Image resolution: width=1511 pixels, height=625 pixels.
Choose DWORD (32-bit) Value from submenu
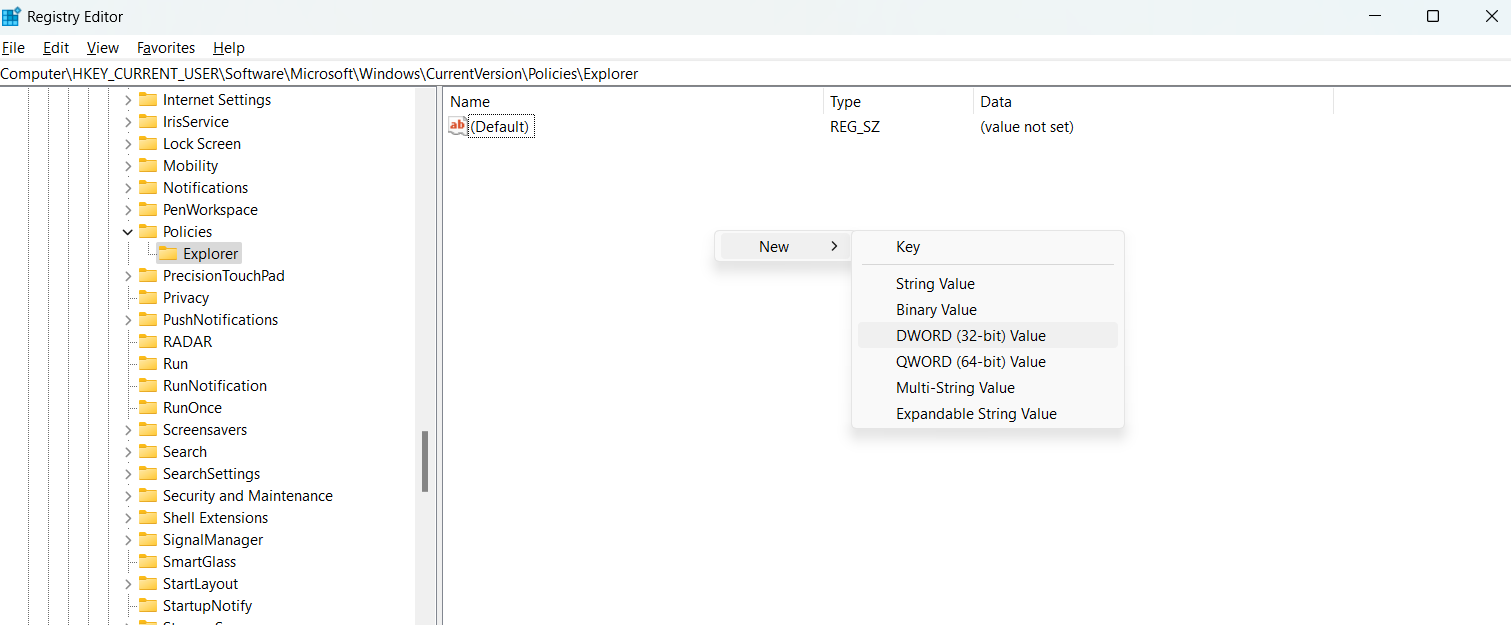click(970, 336)
